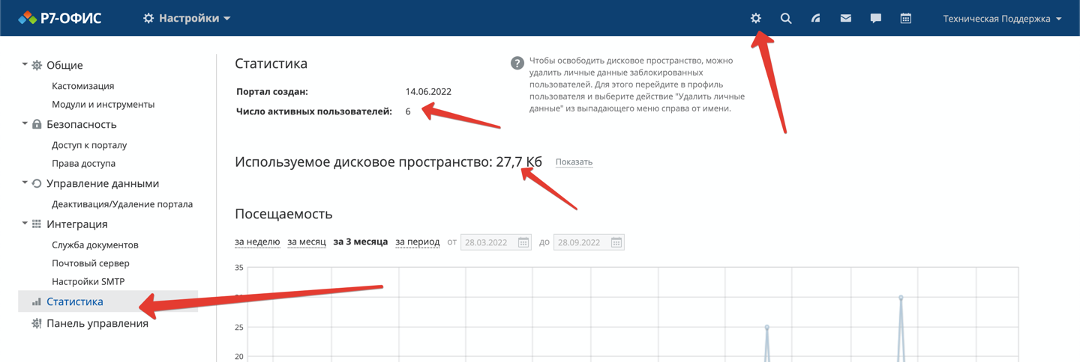Open the Настройки dropdown in header

187,19
